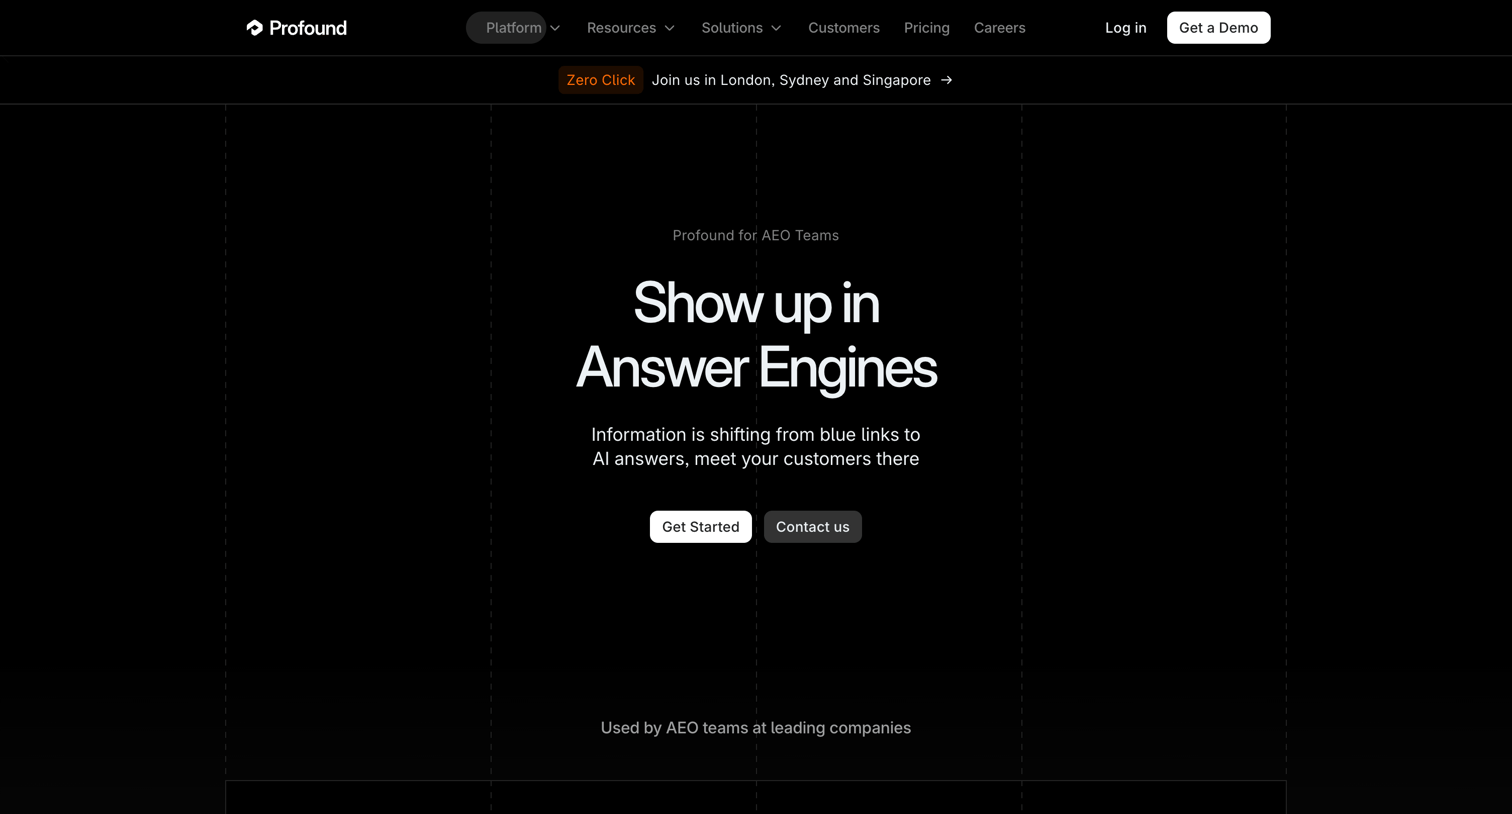Click the 'Profound for AEO Teams' label
Viewport: 1512px width, 814px height.
click(x=756, y=235)
